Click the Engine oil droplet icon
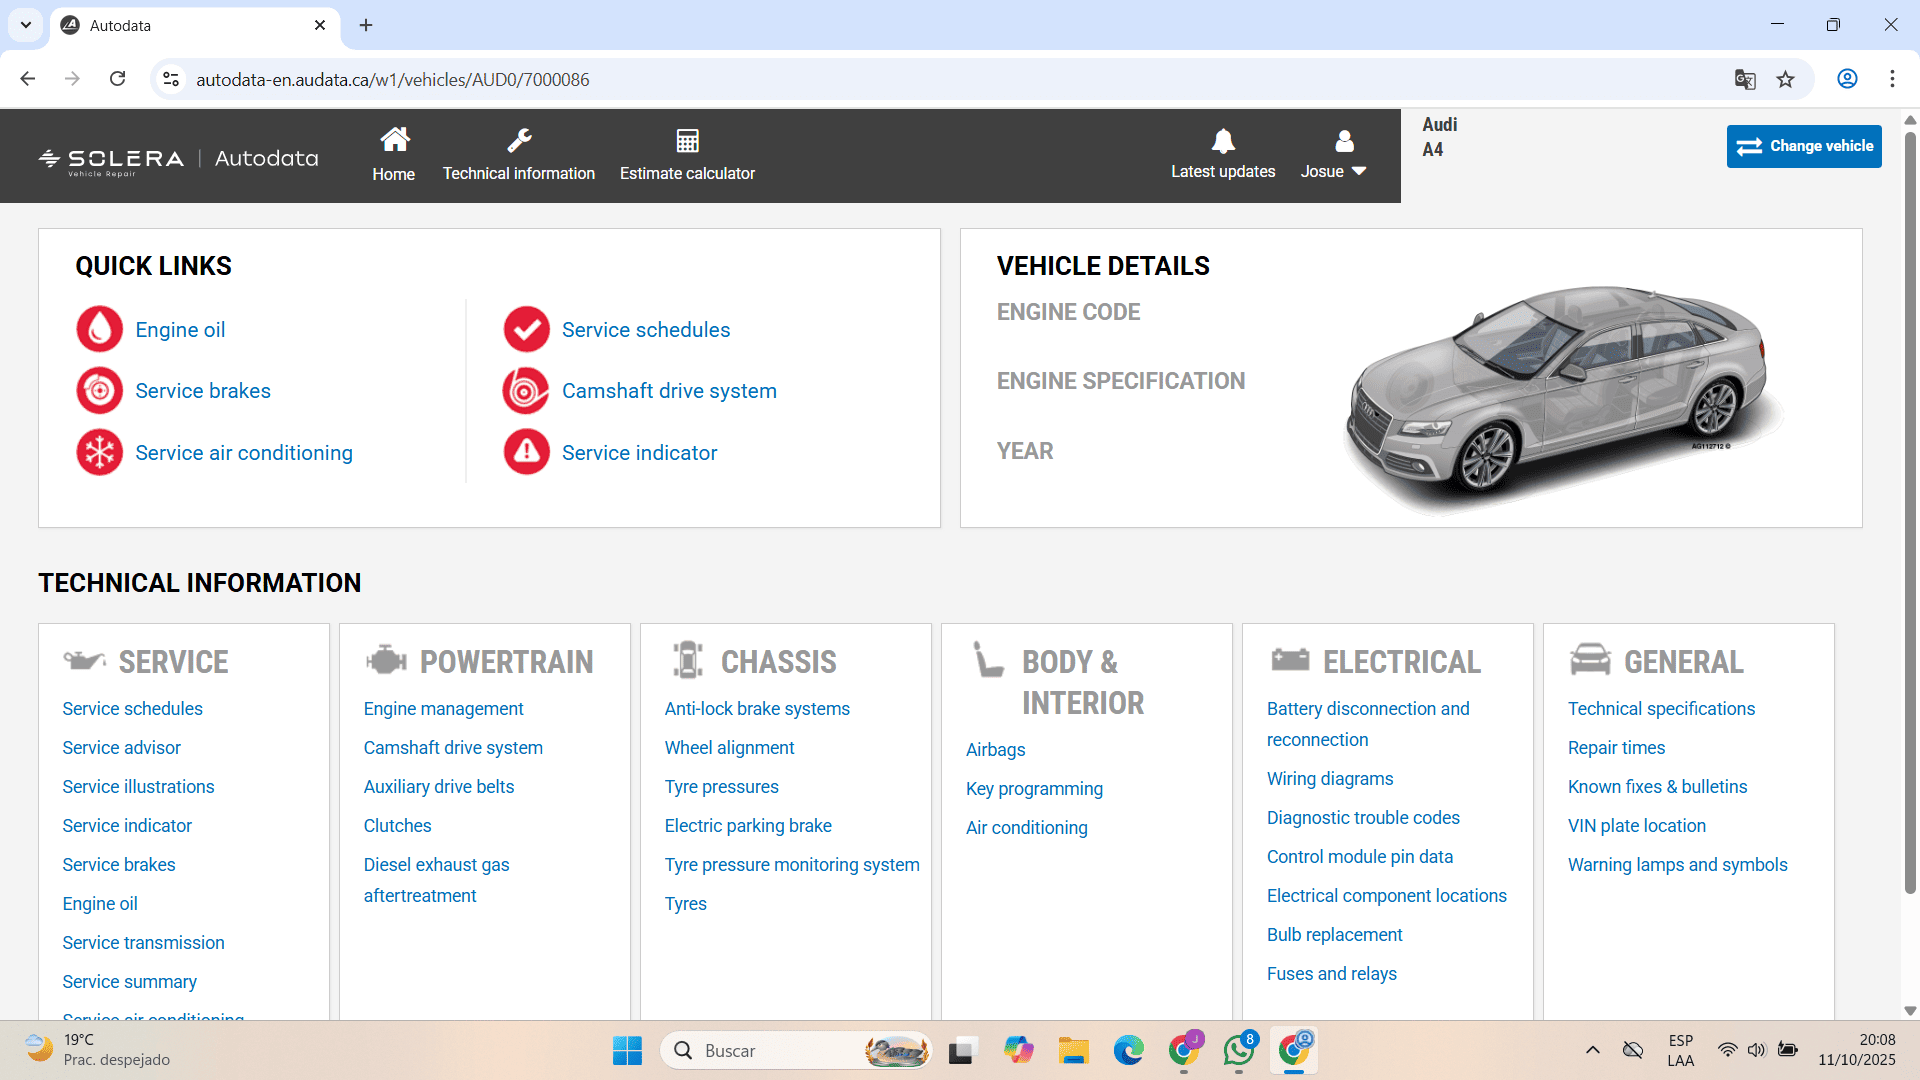Image resolution: width=1920 pixels, height=1080 pixels. point(99,329)
